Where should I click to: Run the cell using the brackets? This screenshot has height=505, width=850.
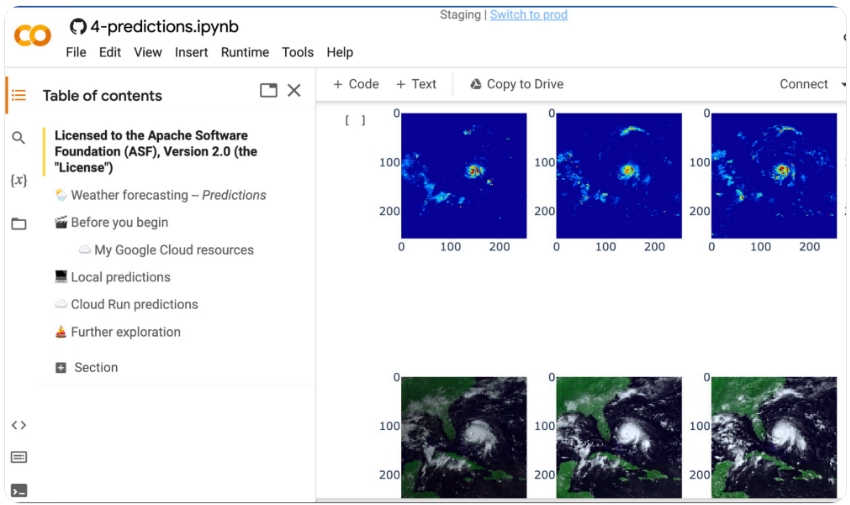(x=355, y=121)
